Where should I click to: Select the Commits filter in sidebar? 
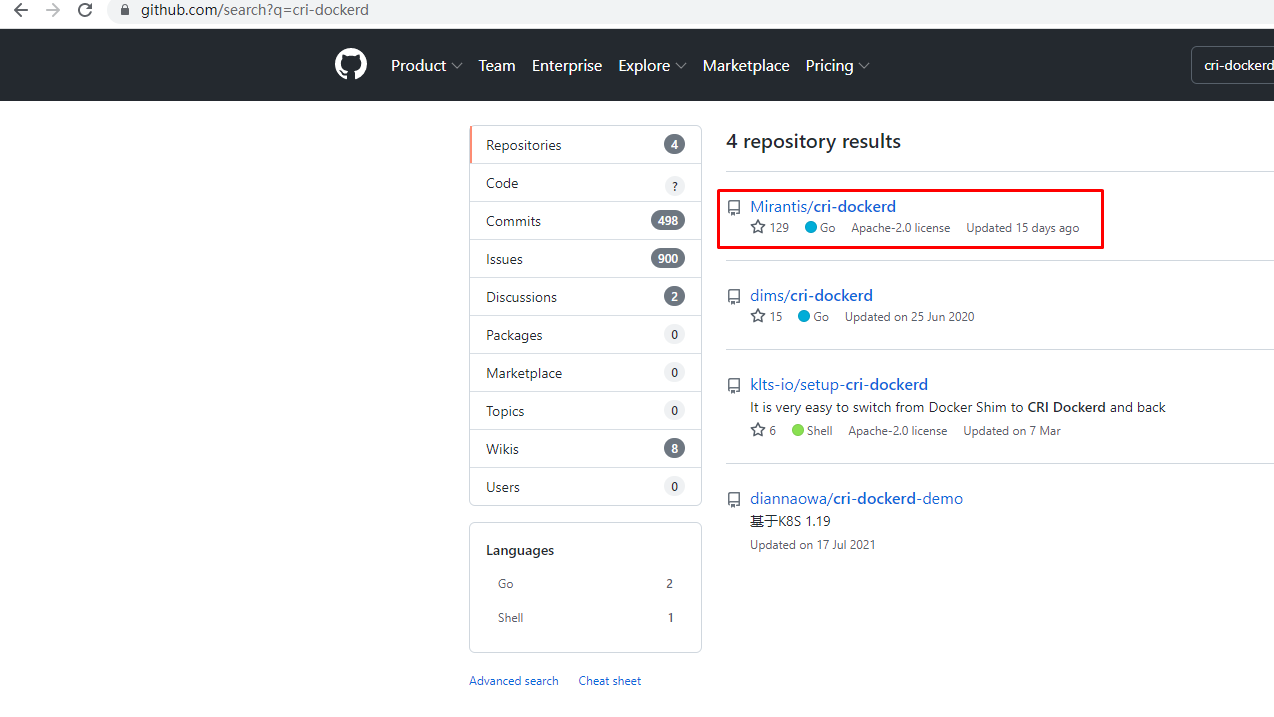coord(513,221)
